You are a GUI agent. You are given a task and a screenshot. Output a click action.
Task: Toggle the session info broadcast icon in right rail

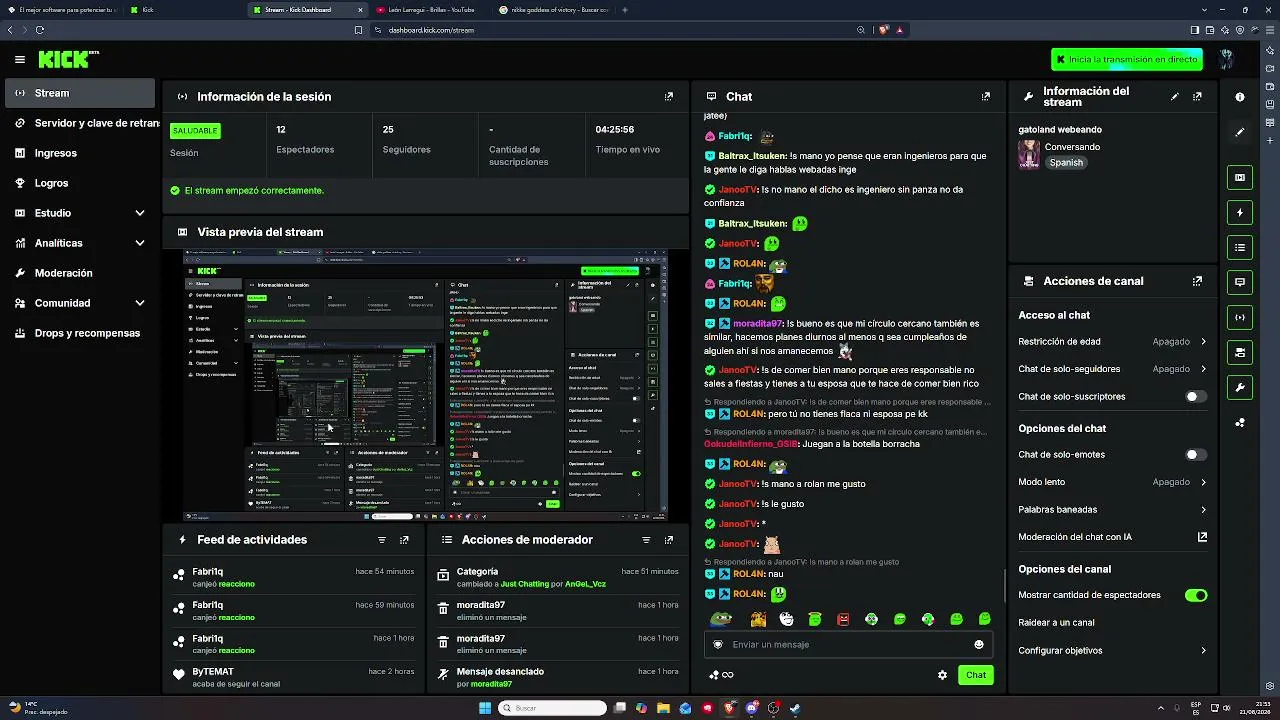pos(1240,317)
